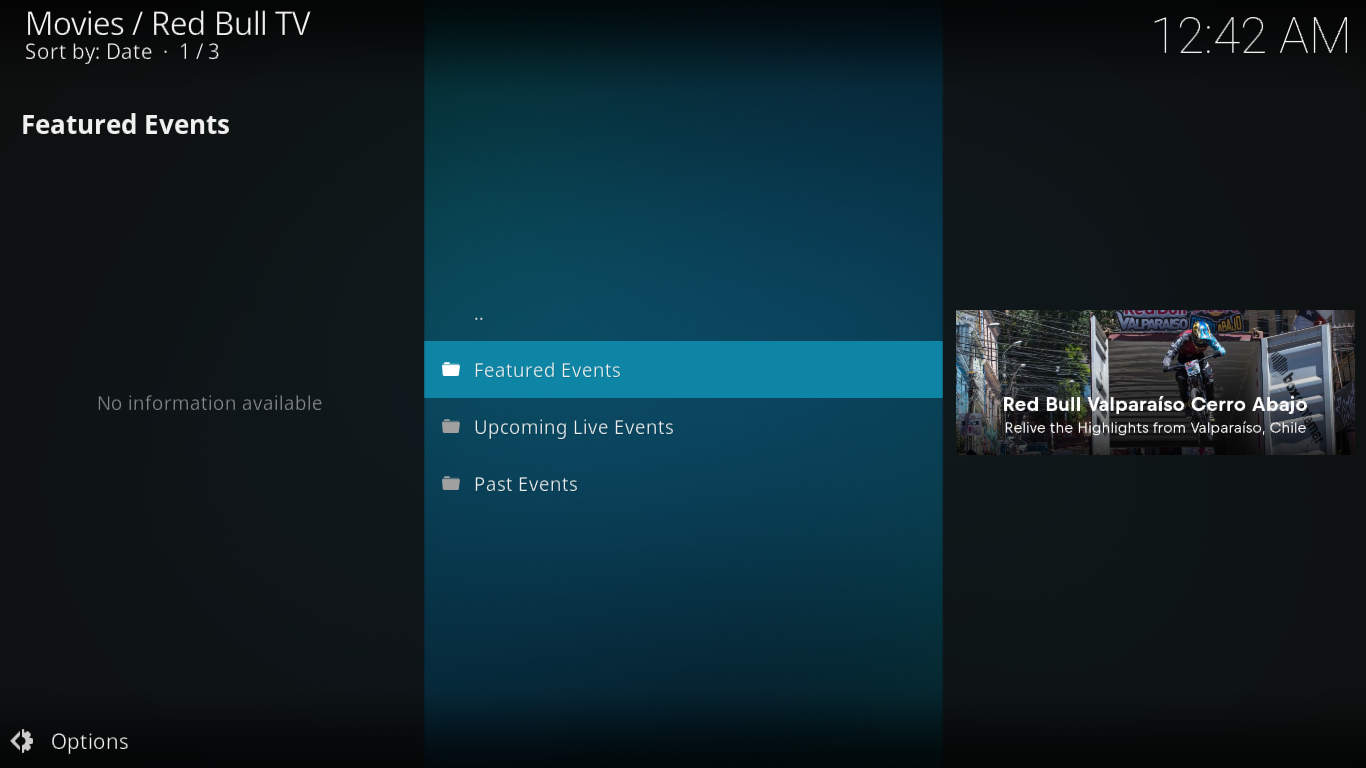
Task: Click the 'Sort by: Date' text
Action: [89, 52]
